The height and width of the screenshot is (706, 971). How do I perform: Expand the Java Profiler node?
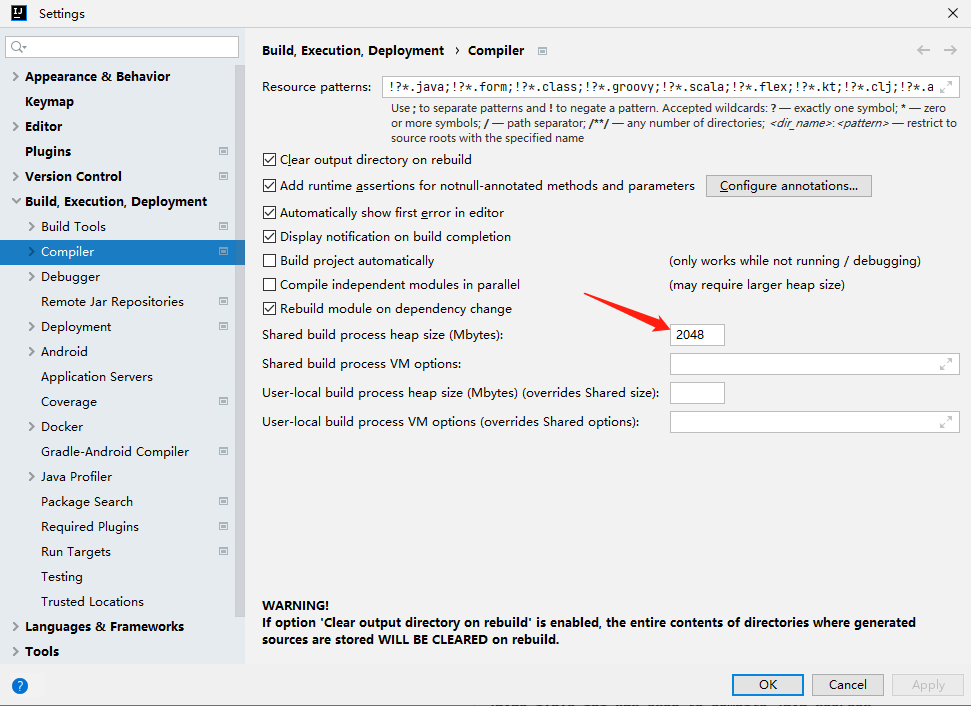pos(32,476)
